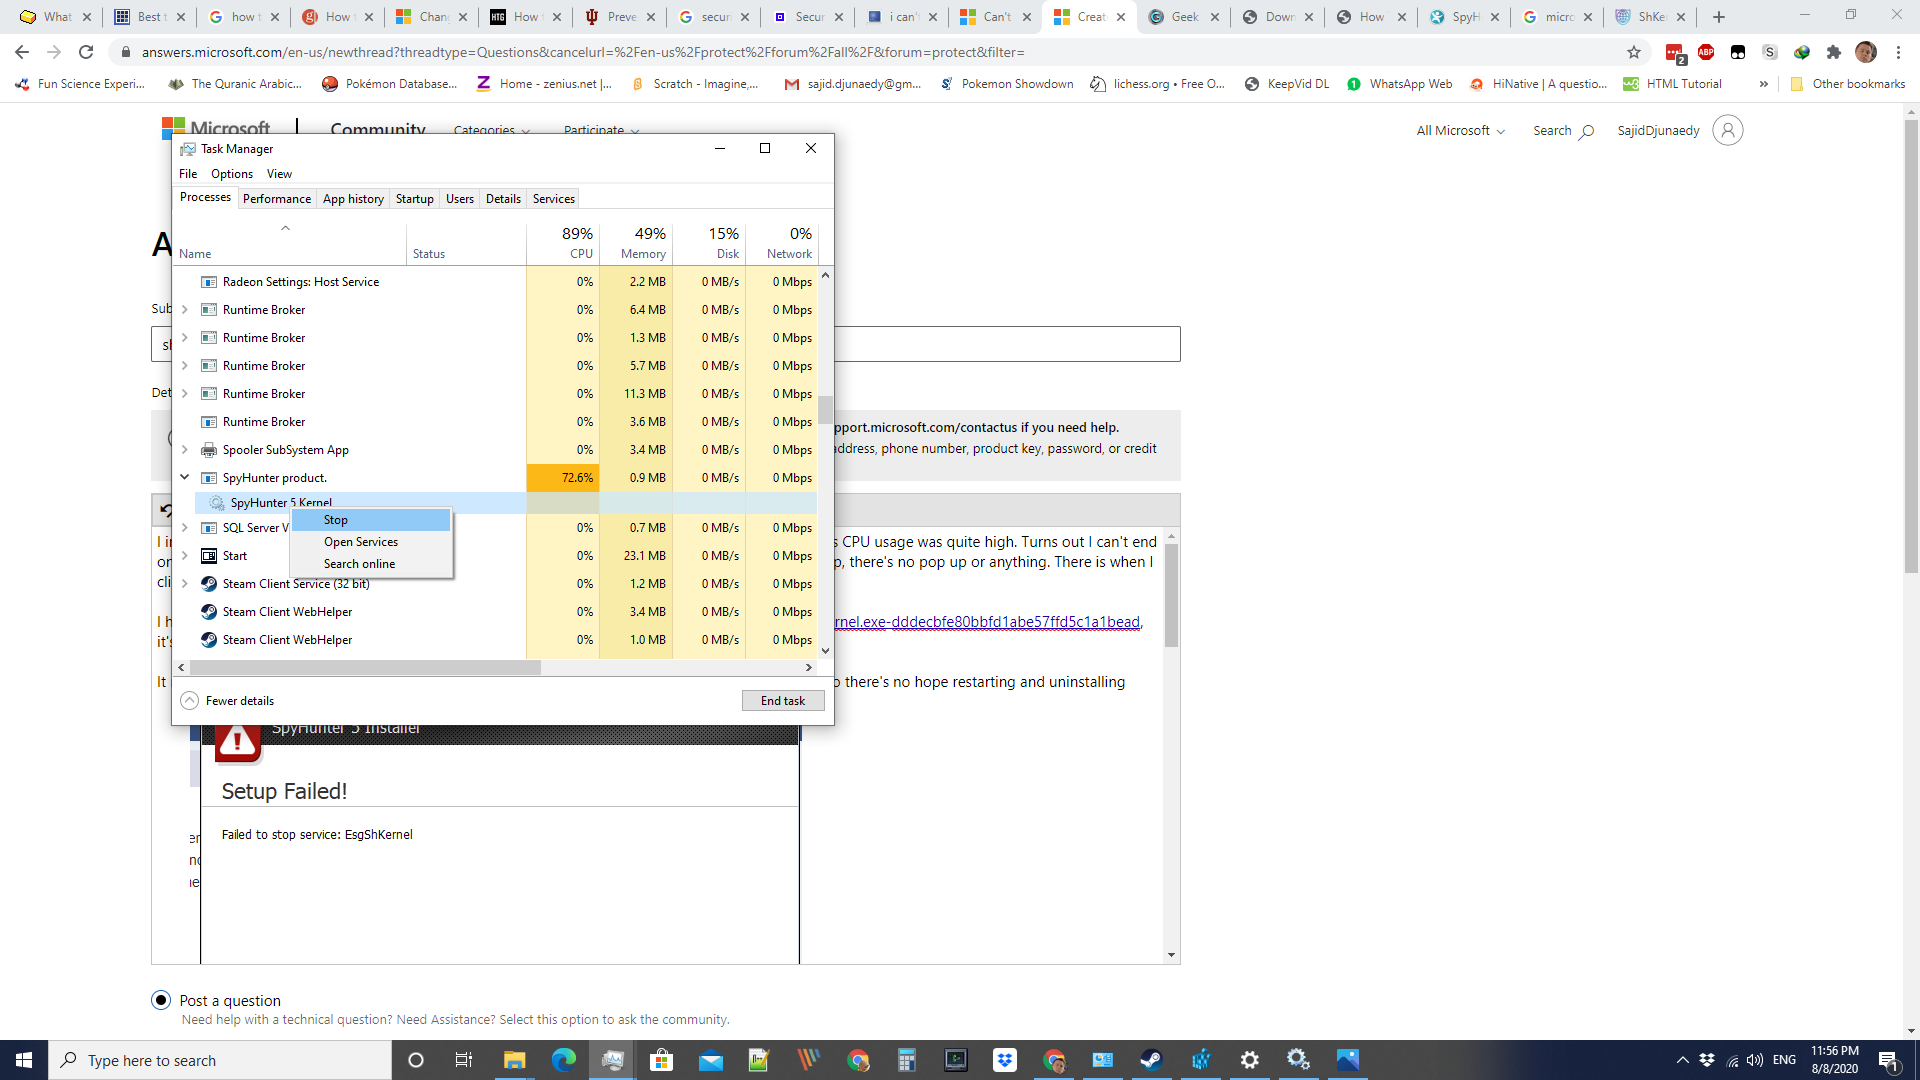This screenshot has width=1920, height=1080.
Task: Switch to the Services tab
Action: pyautogui.click(x=553, y=199)
